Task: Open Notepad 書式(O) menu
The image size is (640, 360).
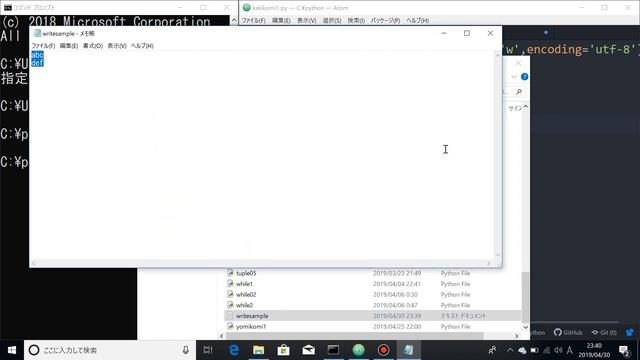Action: (93, 46)
